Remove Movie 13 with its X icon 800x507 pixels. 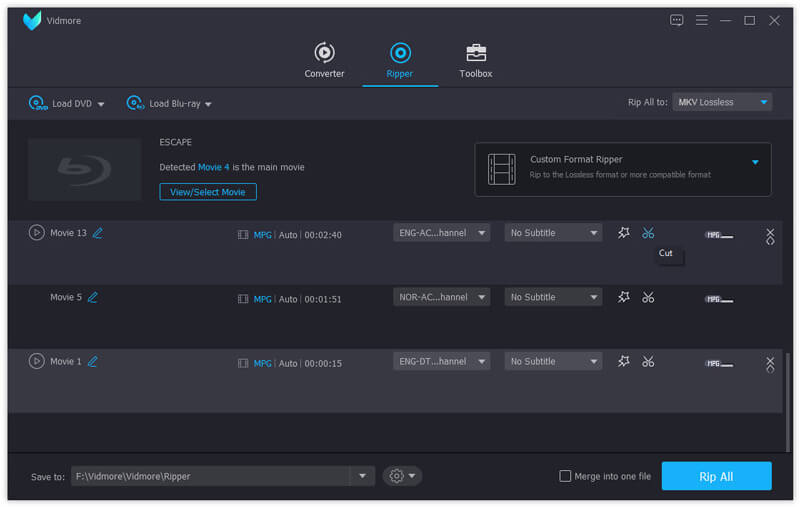point(770,231)
